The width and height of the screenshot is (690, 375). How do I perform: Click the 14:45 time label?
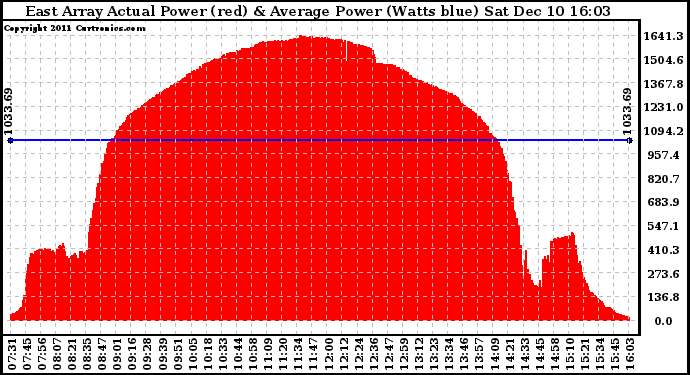coord(540,354)
